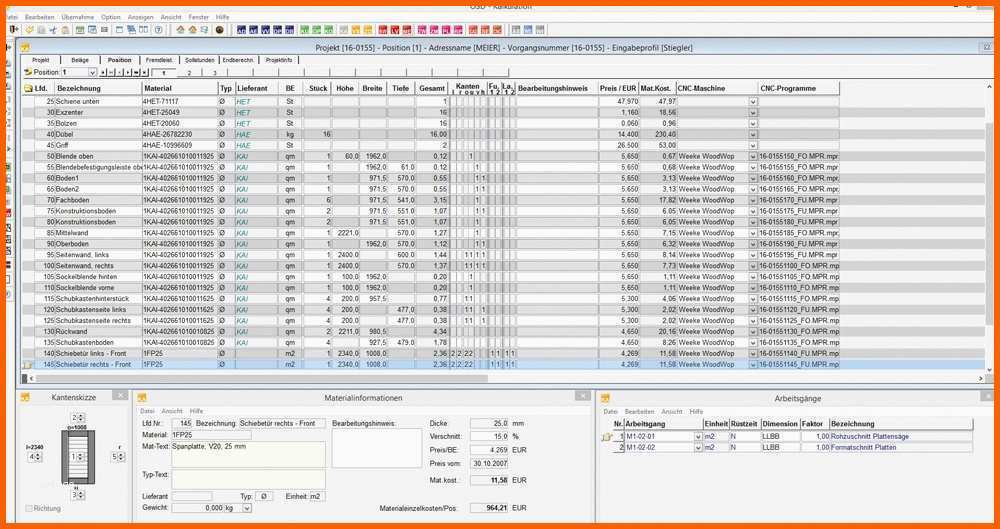Click the Material column header
This screenshot has height=529, width=1000.
(180, 88)
